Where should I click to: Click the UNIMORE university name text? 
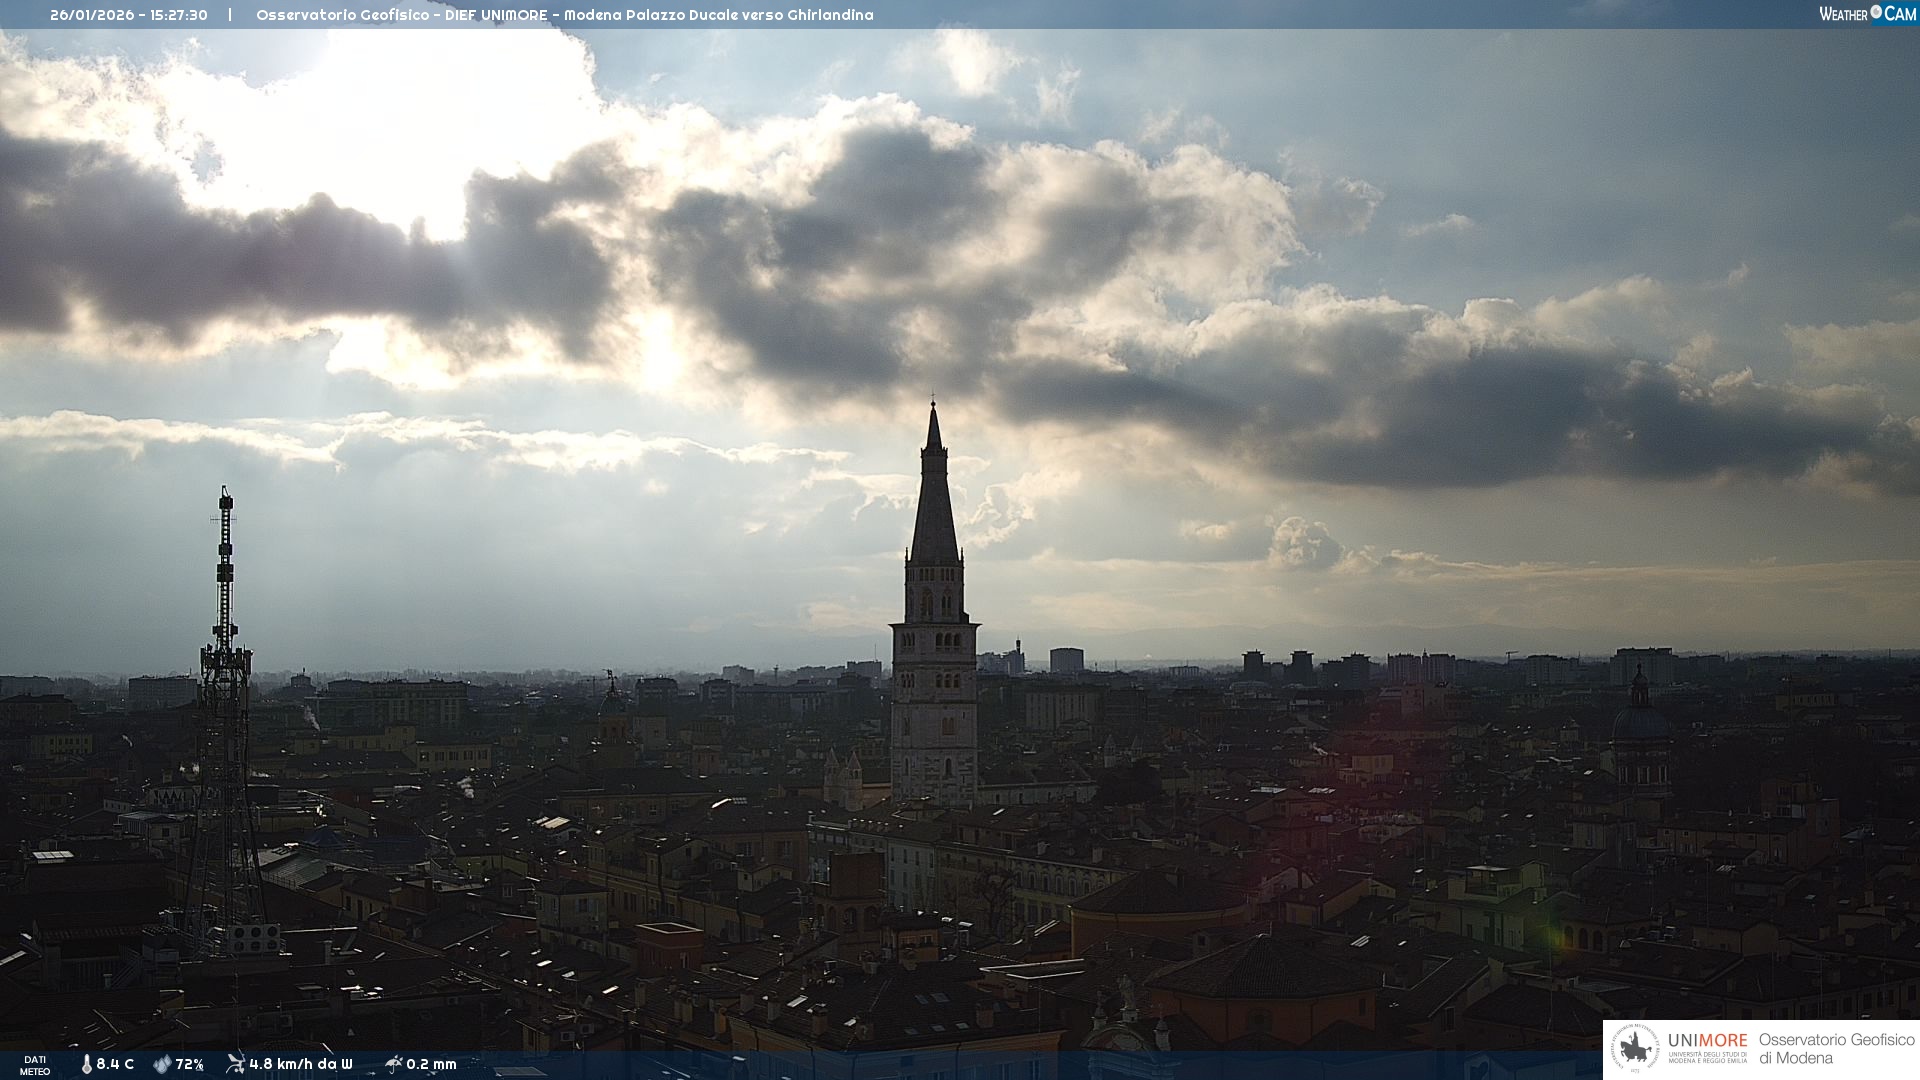[x=1707, y=1041]
